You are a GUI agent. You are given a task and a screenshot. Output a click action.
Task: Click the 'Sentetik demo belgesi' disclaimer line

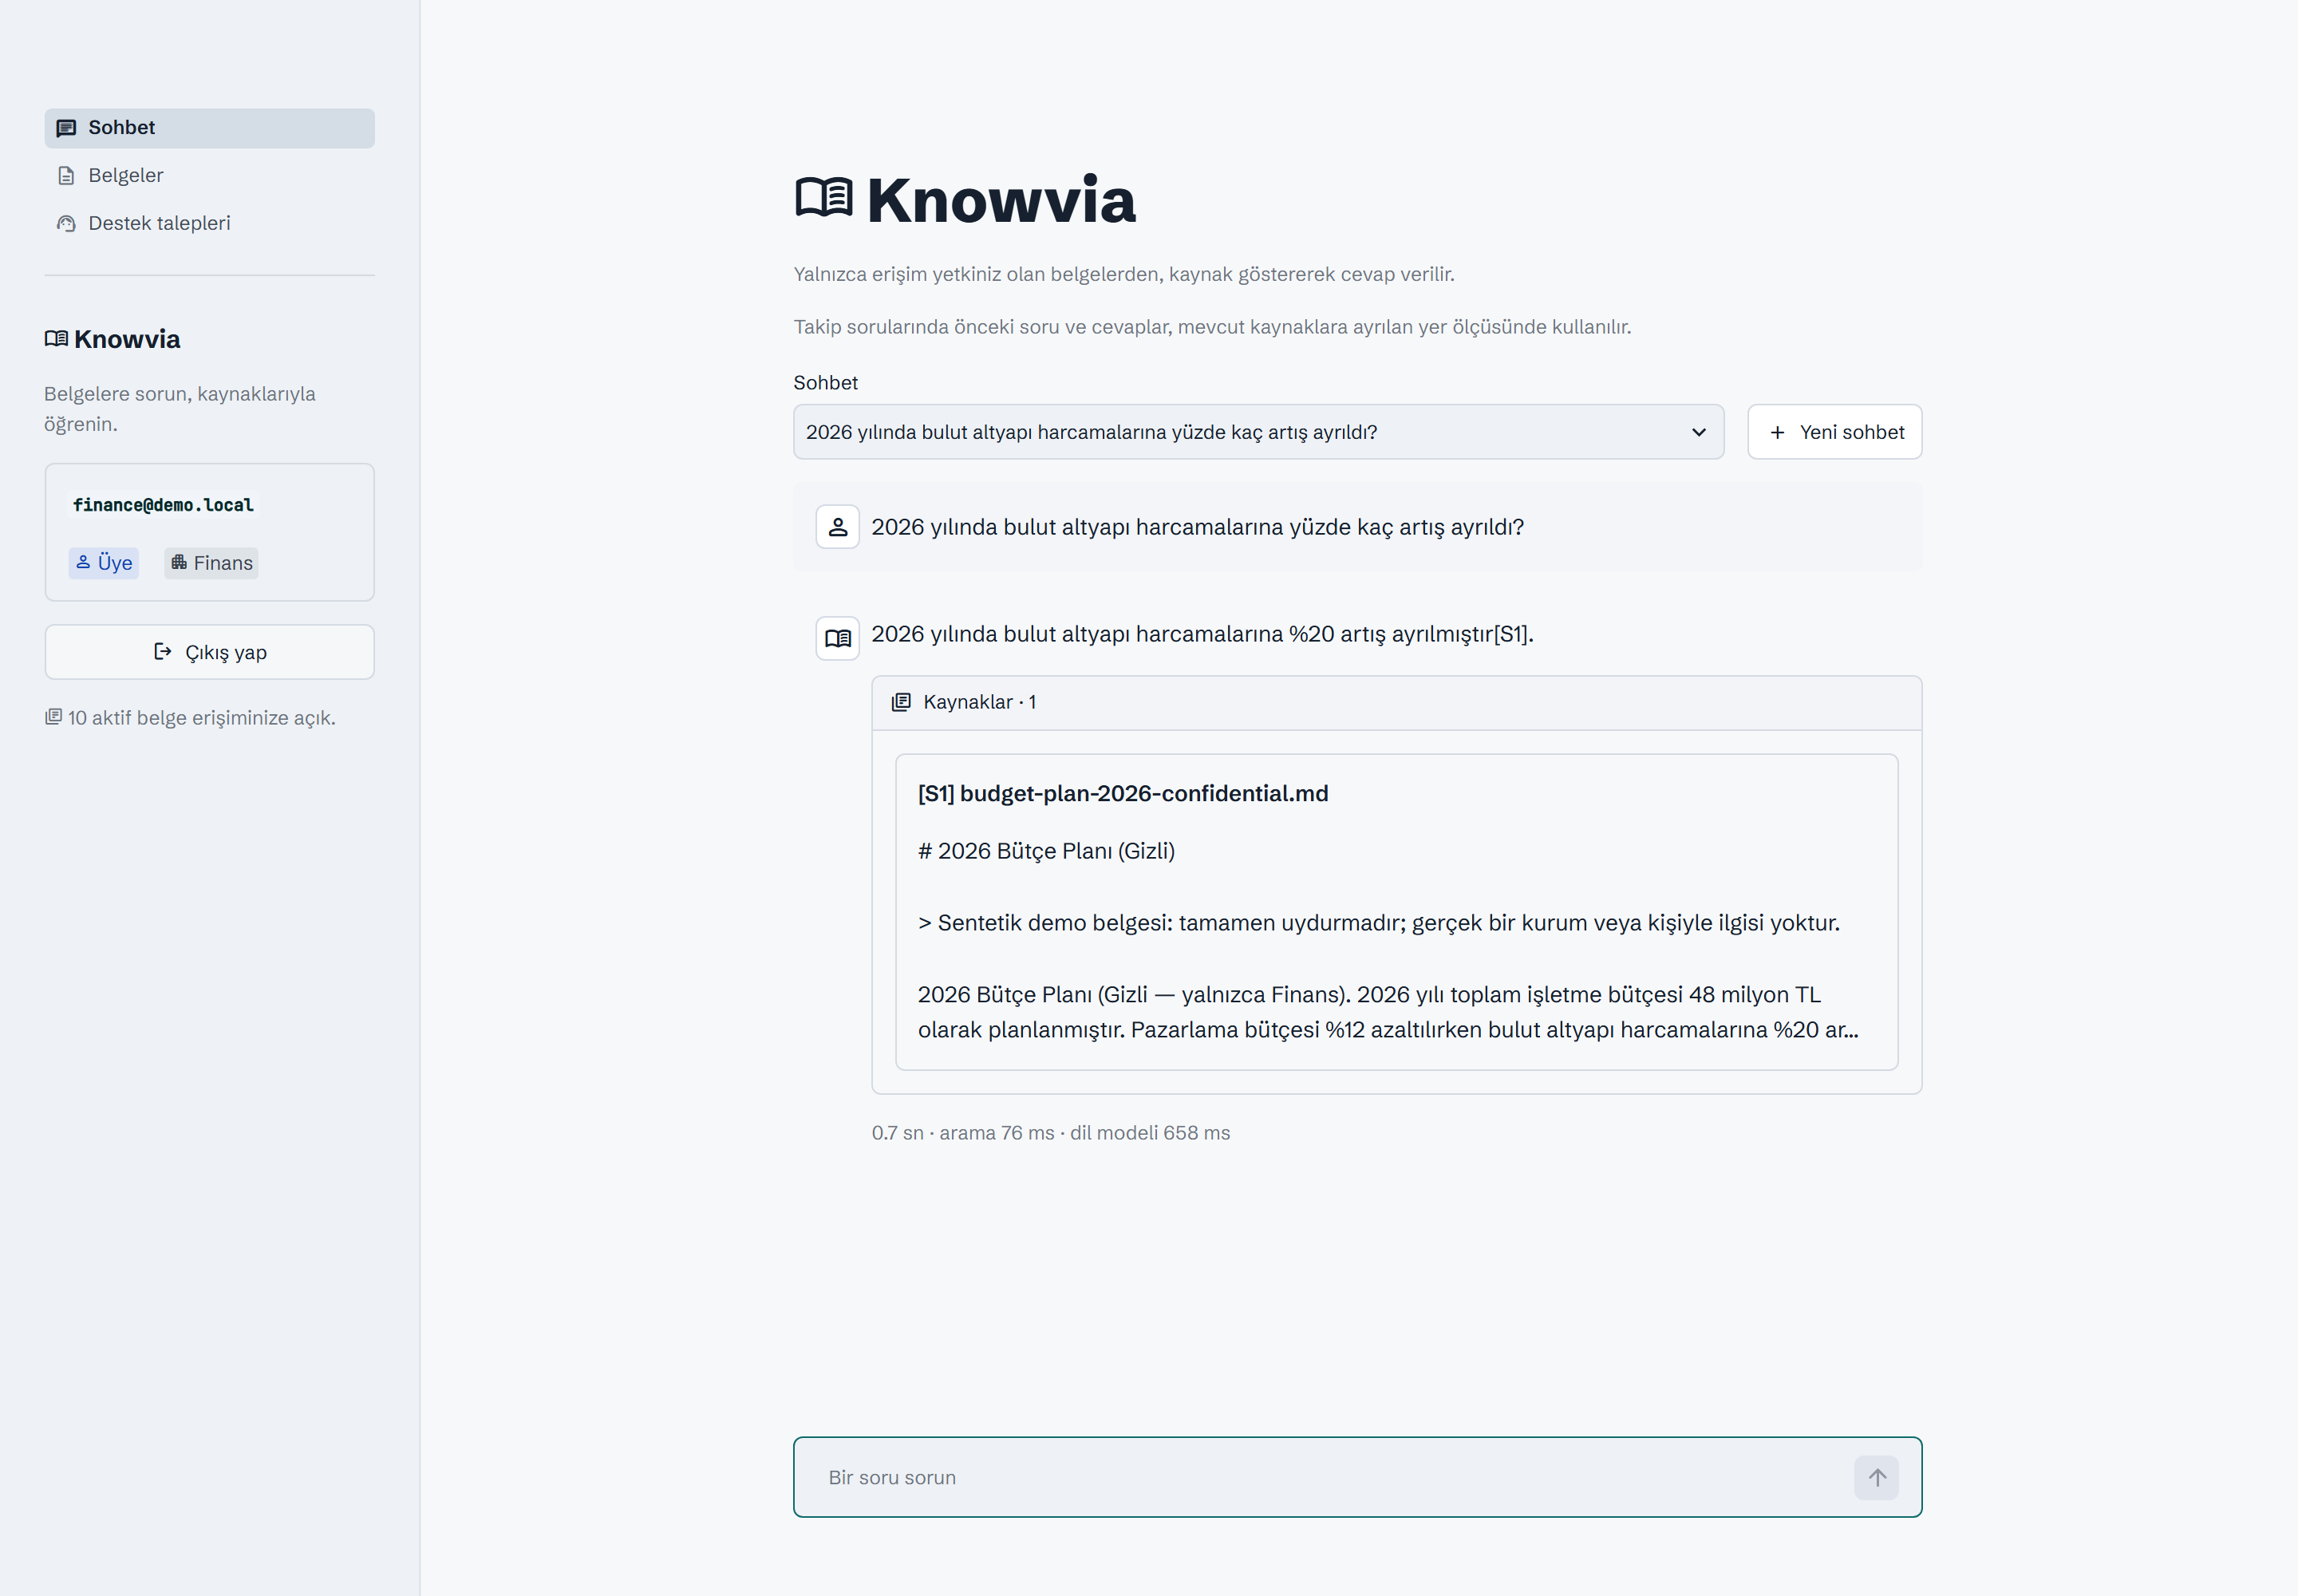click(x=1379, y=923)
